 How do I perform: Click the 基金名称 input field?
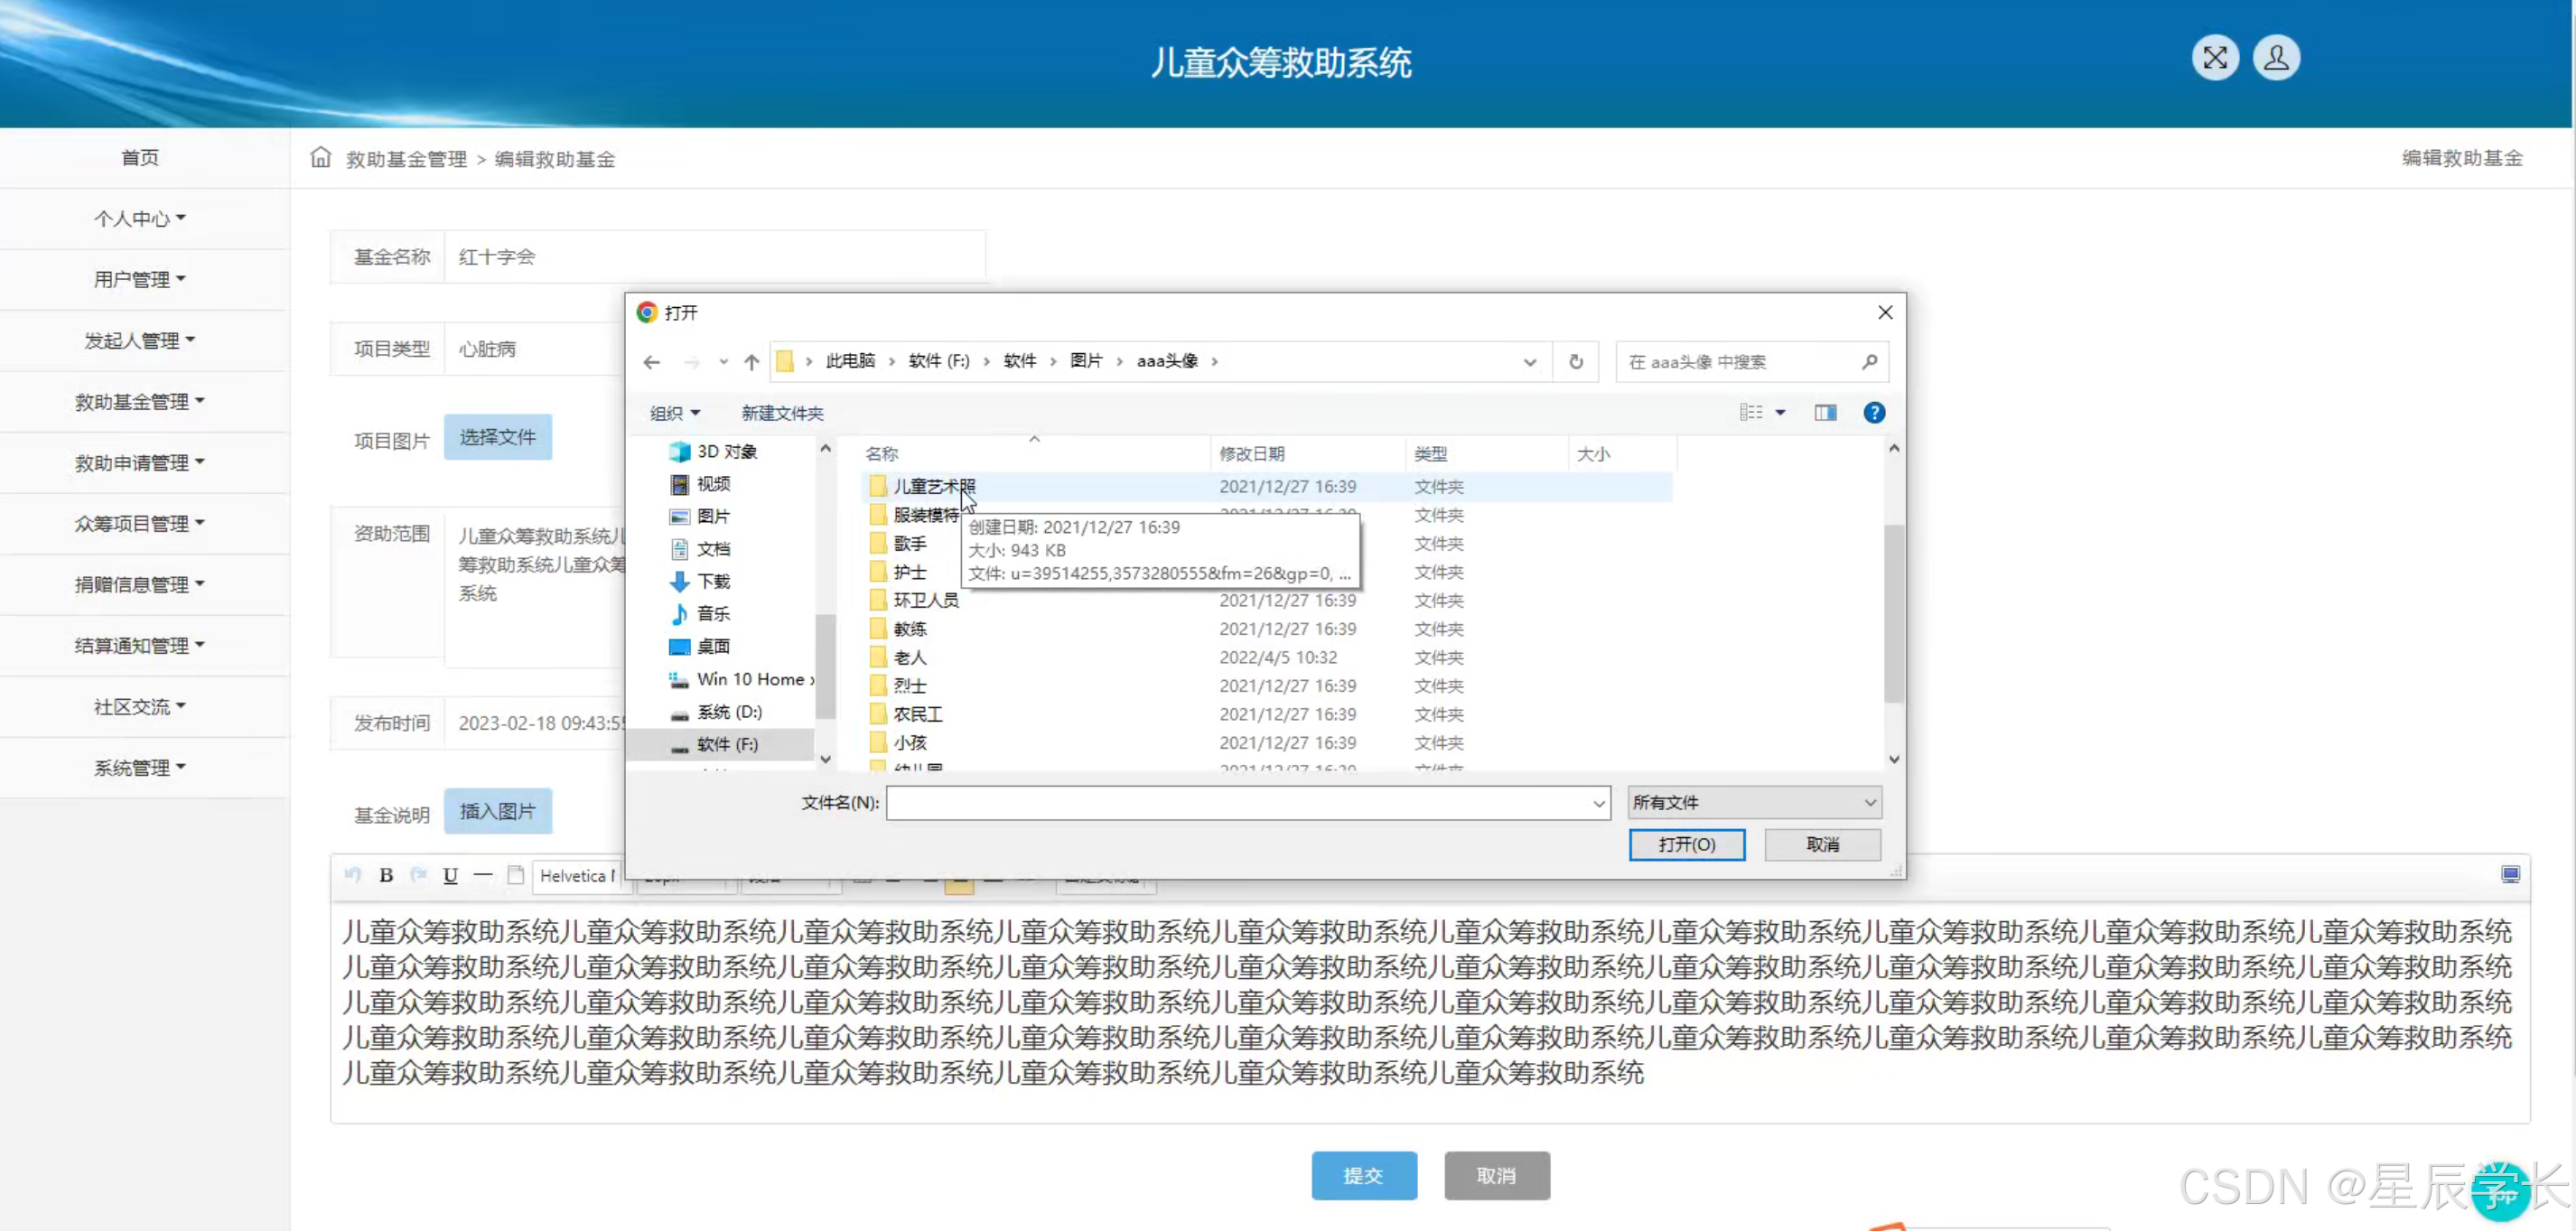click(x=714, y=257)
